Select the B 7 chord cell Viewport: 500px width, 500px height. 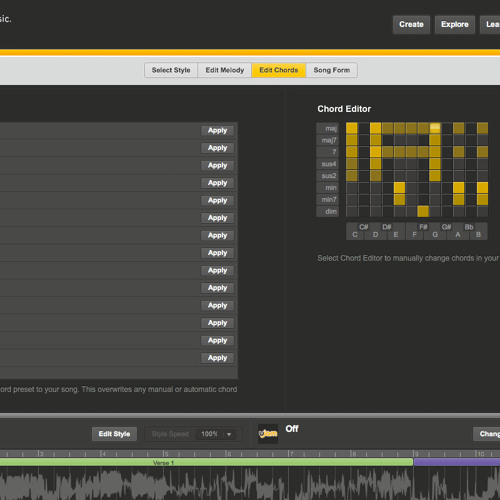click(482, 152)
